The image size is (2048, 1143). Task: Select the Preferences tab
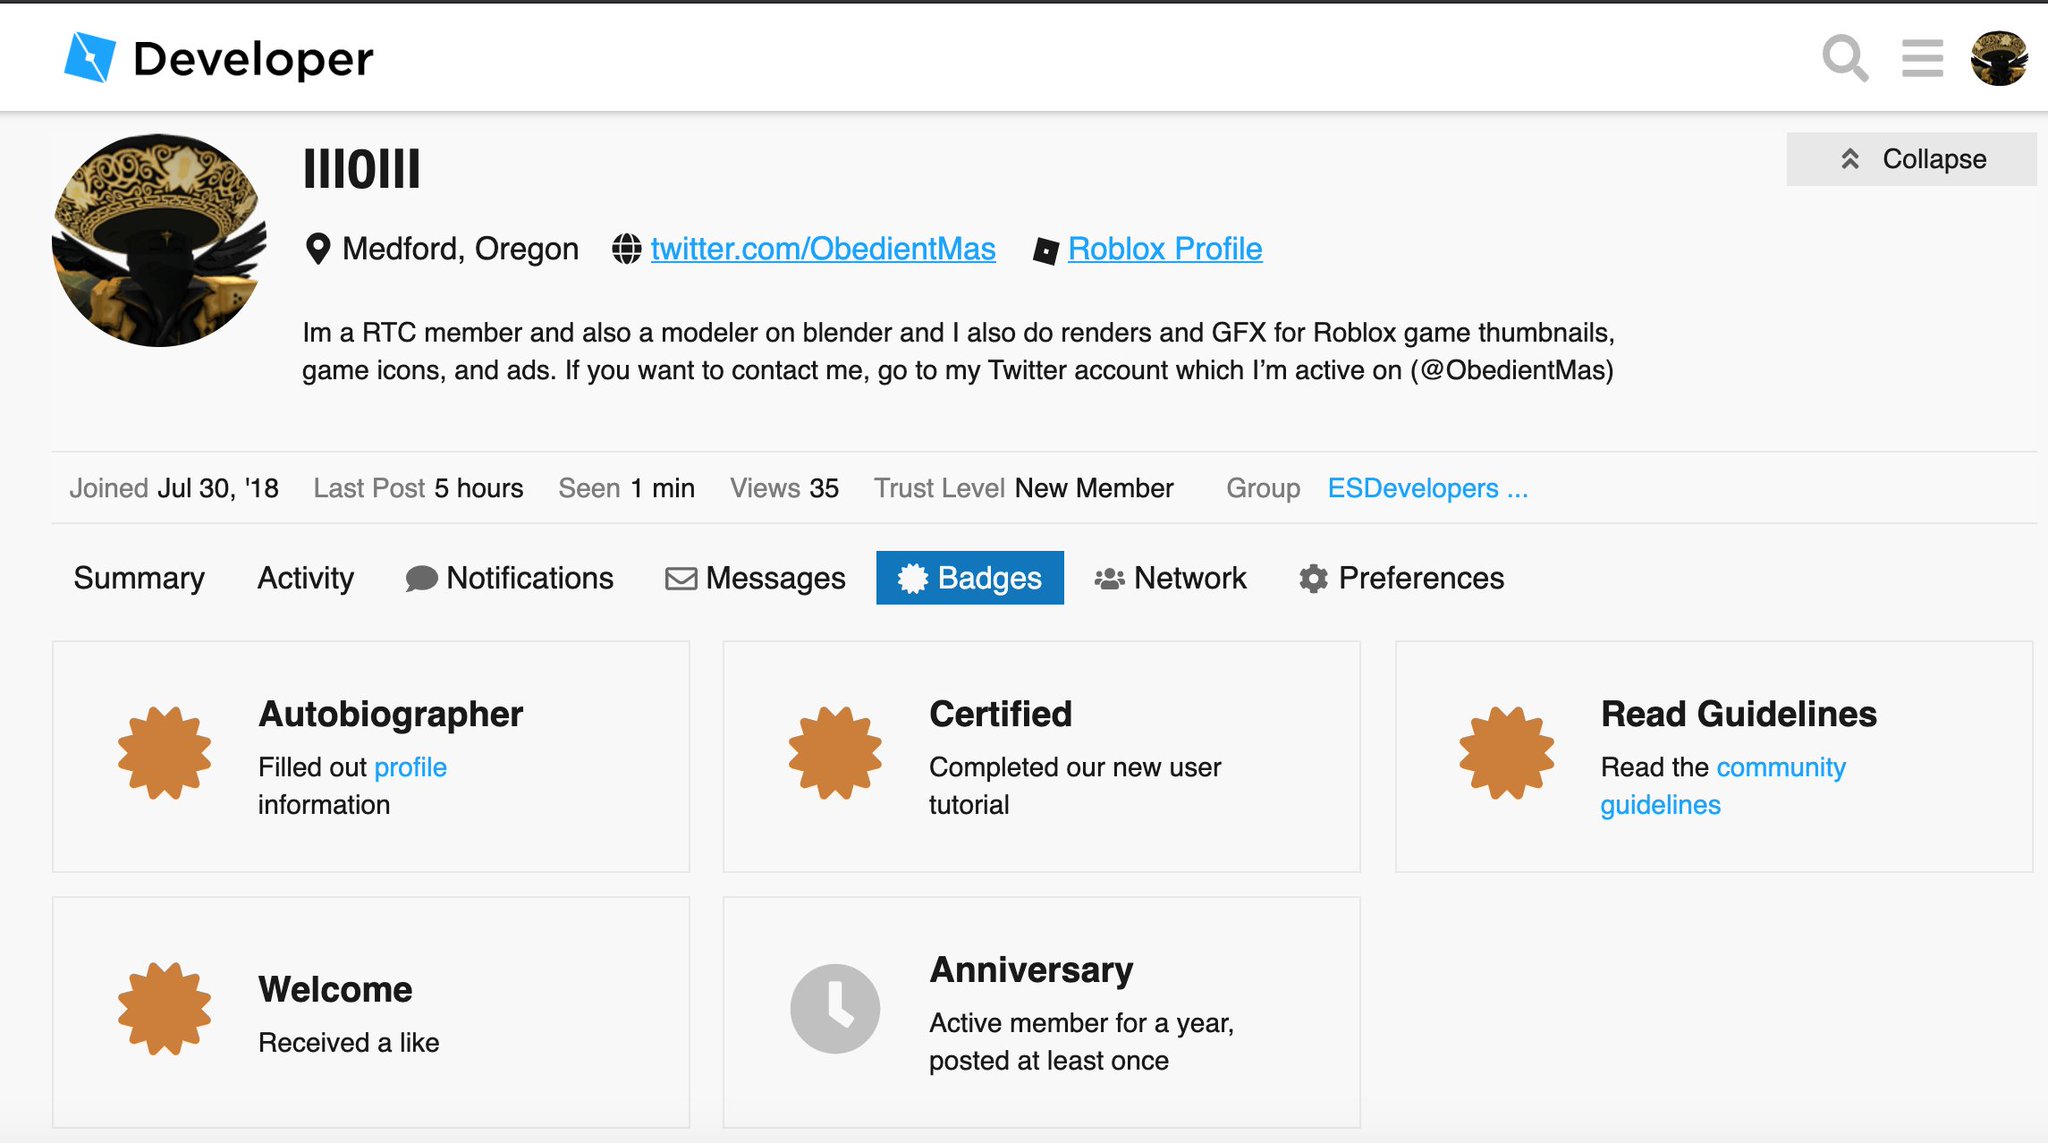1401,578
